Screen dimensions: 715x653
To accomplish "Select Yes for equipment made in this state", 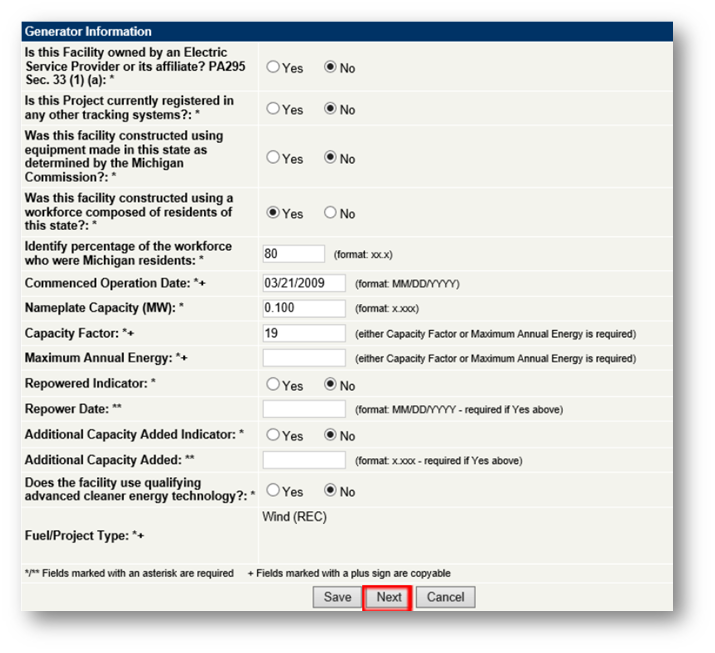I will point(273,158).
